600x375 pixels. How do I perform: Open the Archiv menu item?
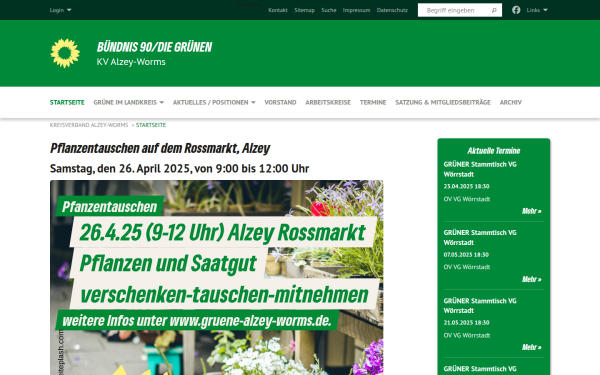510,102
